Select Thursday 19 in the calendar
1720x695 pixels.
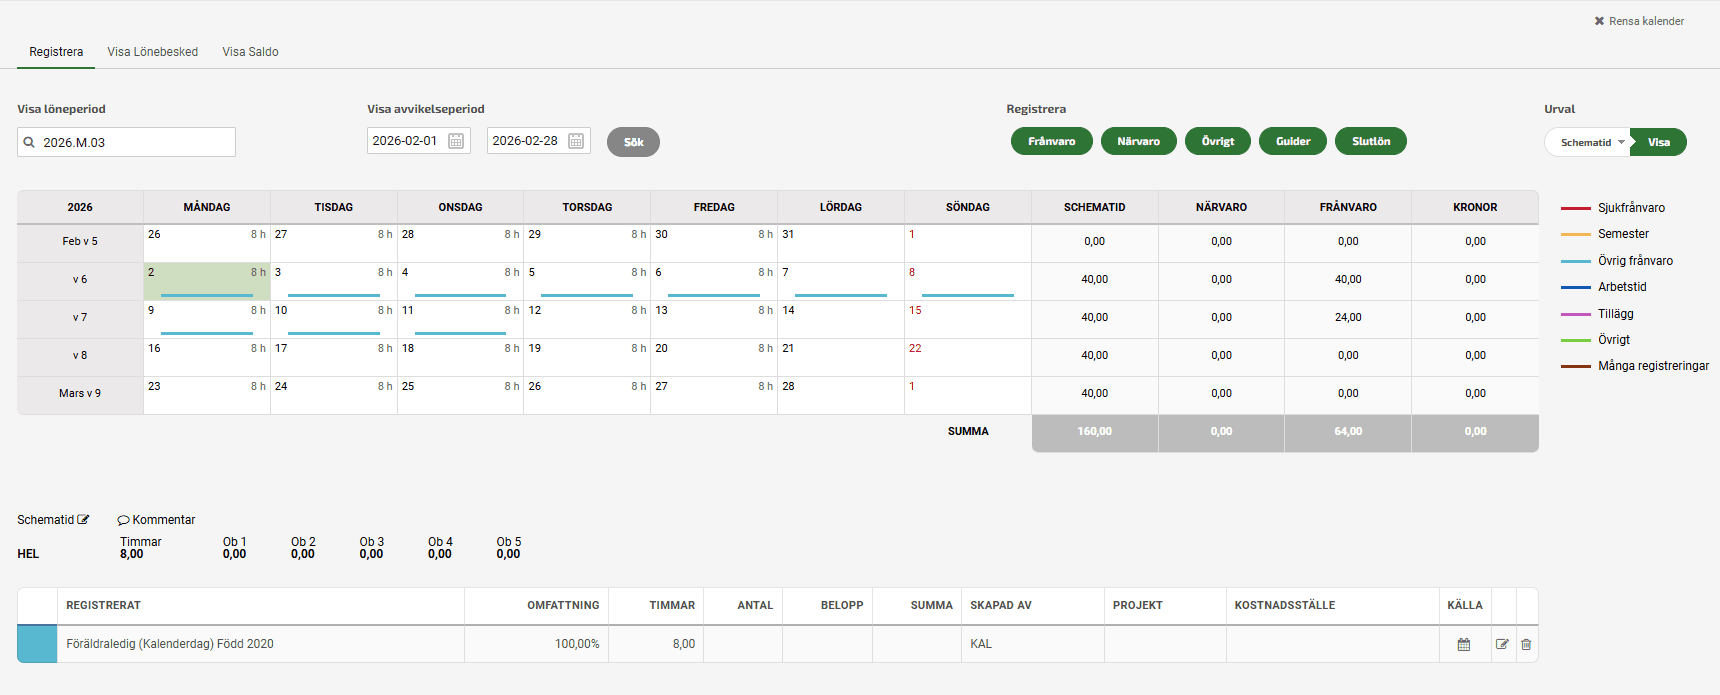tap(586, 357)
